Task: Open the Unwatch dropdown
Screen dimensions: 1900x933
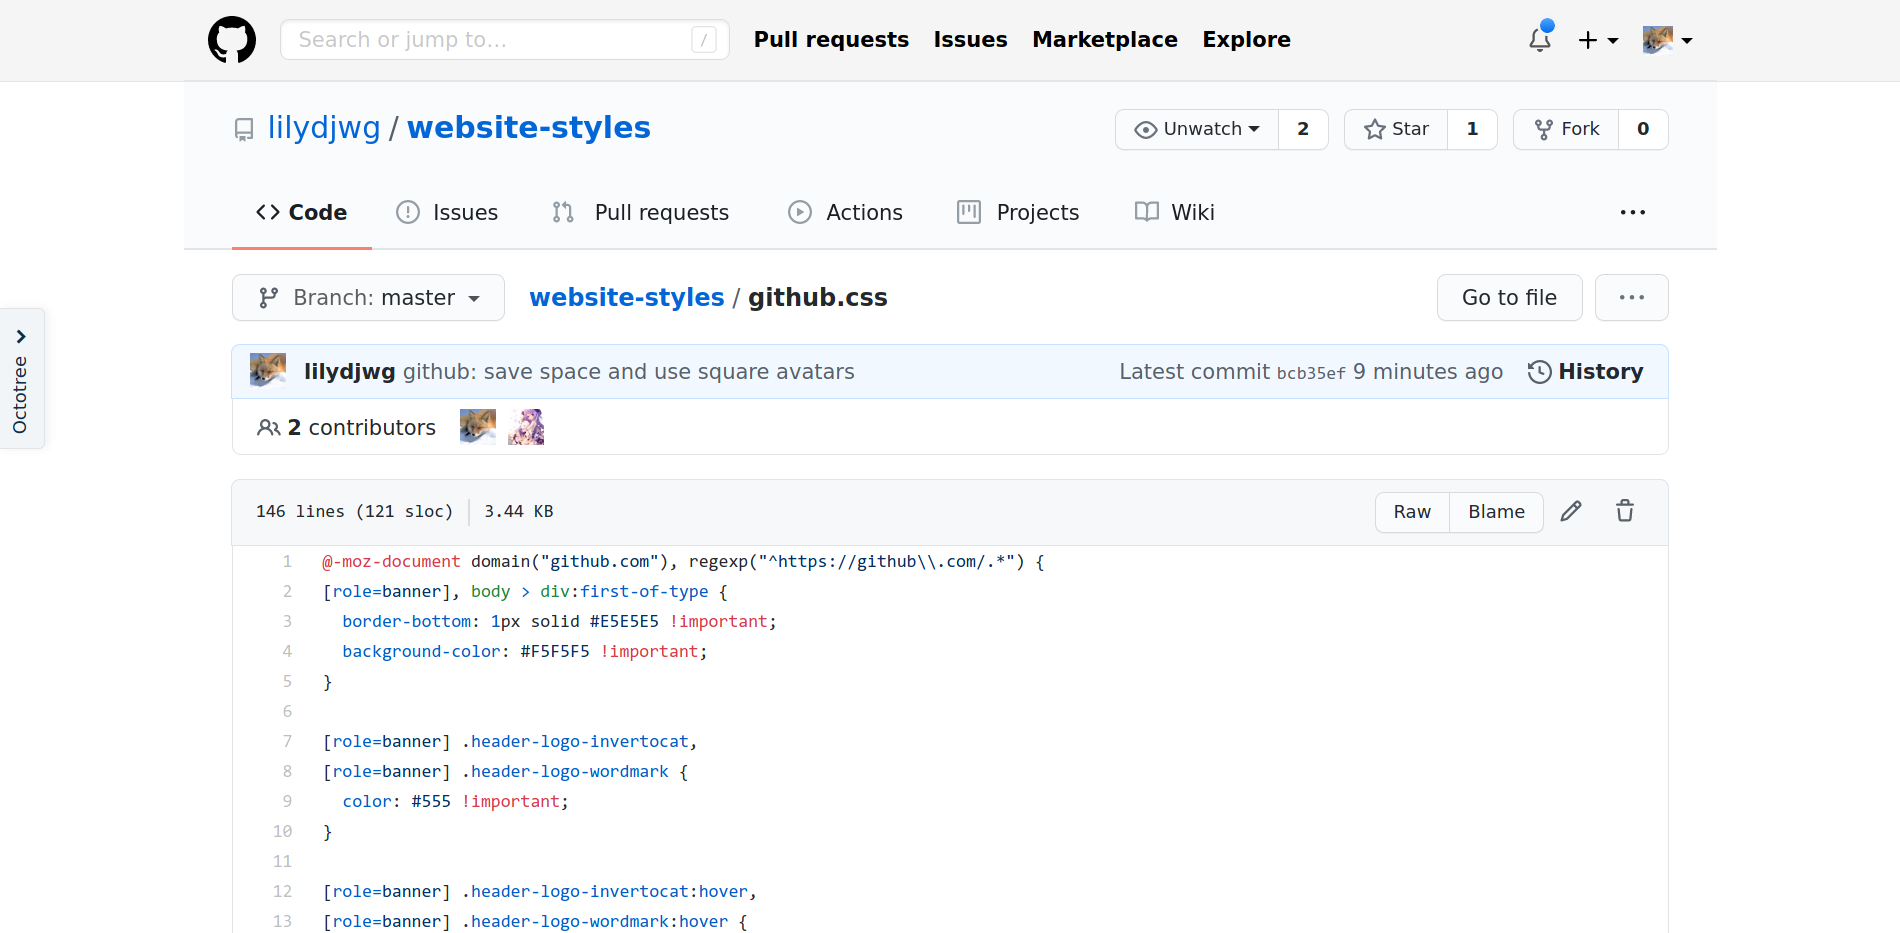Action: tap(1197, 129)
